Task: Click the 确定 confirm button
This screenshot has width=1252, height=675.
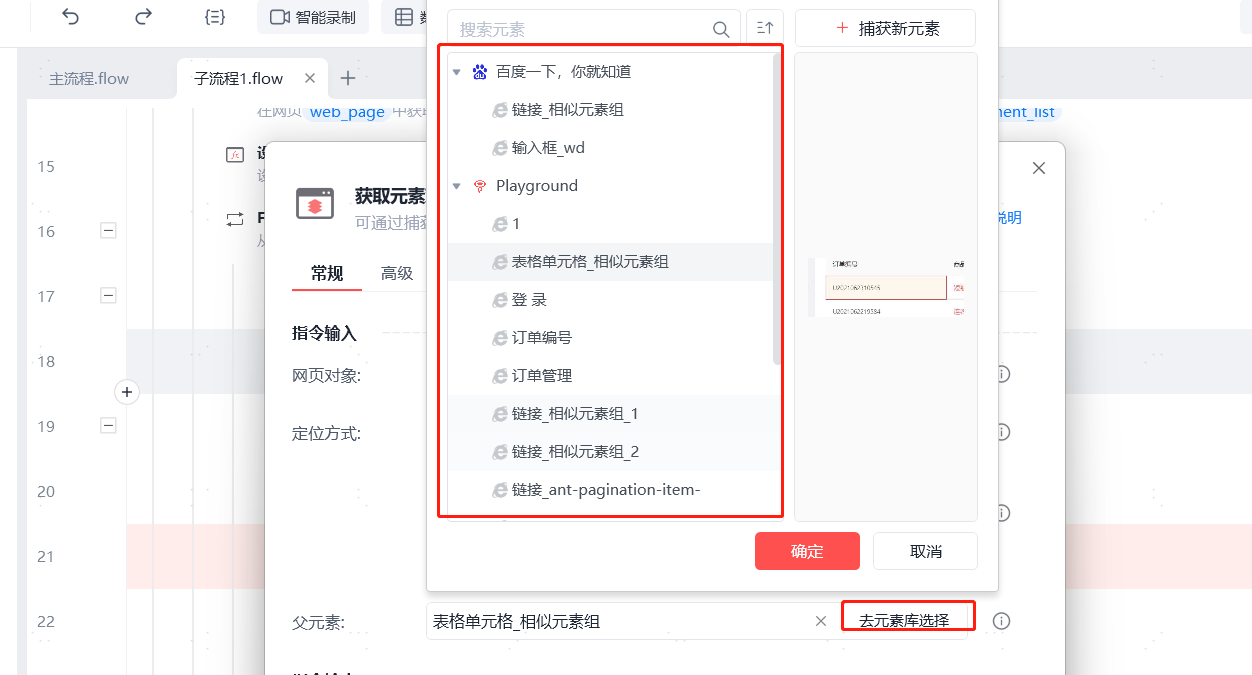Action: click(807, 551)
